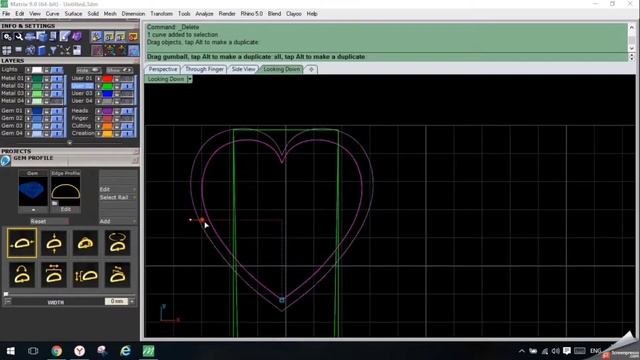
Task: Open the Curve menu
Action: tap(52, 13)
